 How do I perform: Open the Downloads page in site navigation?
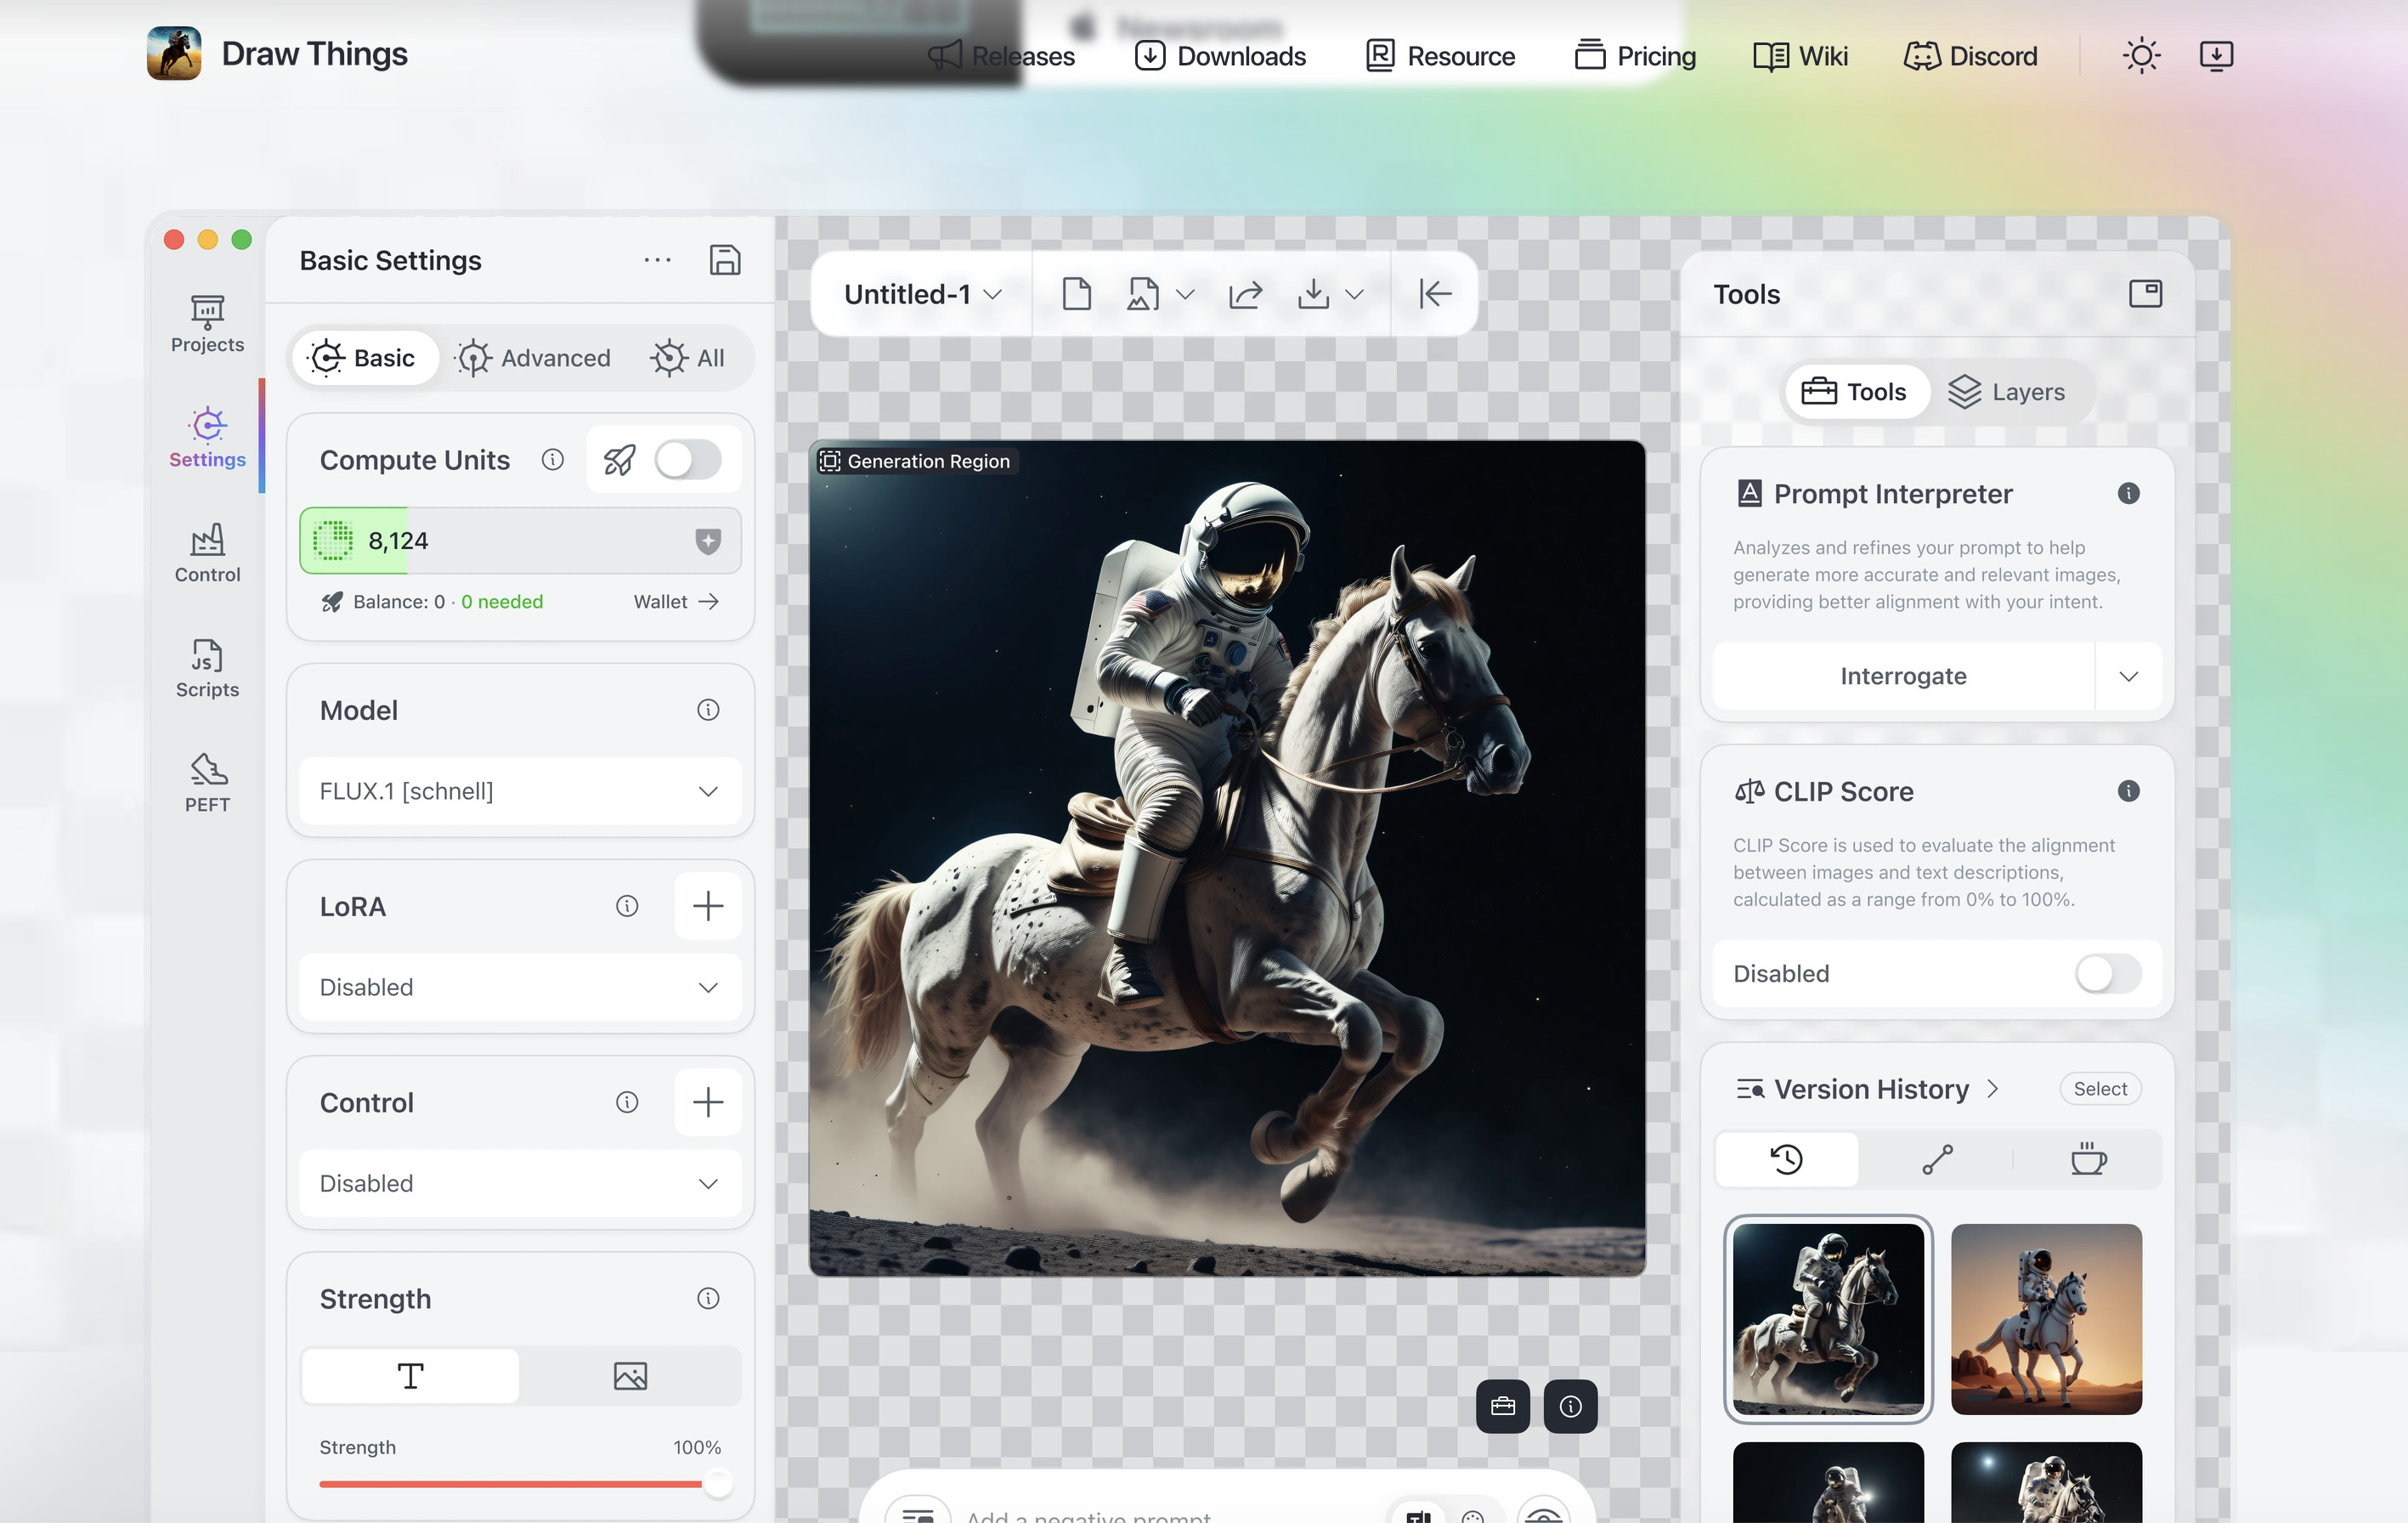coord(1220,56)
